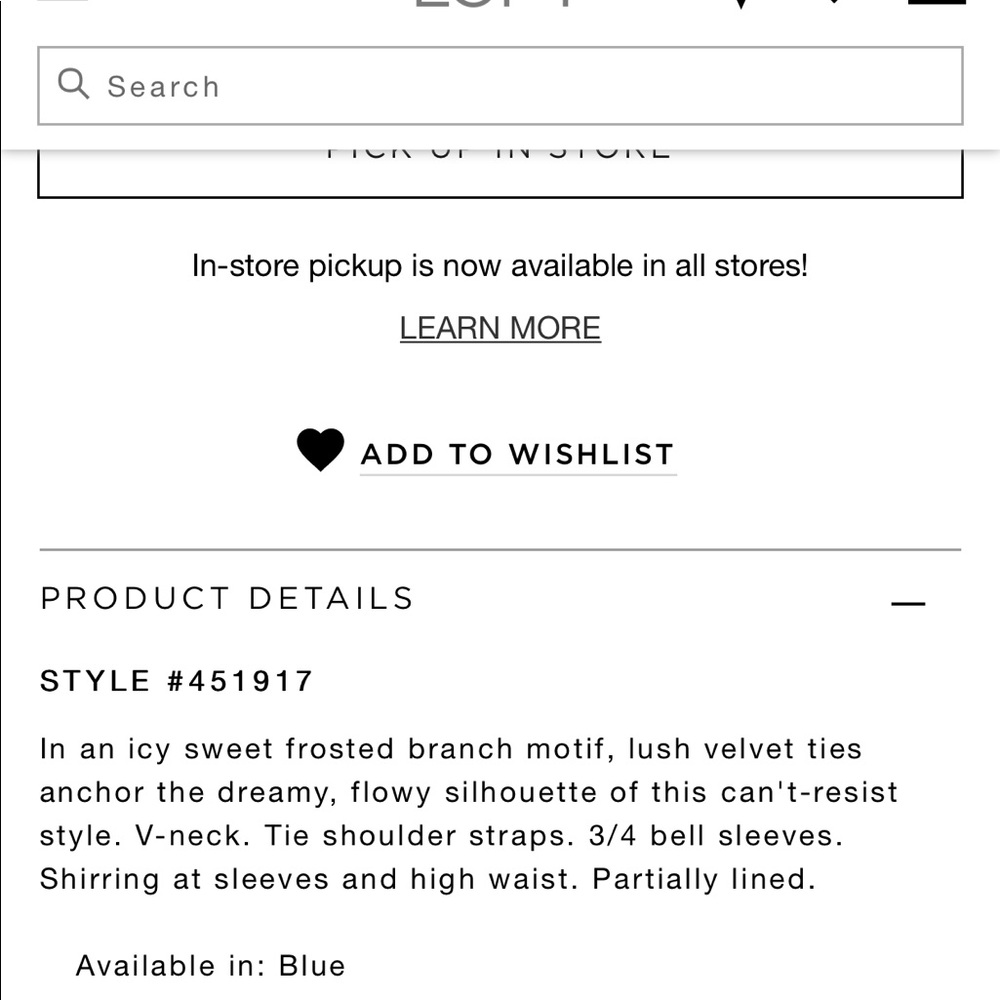Click the Search placeholder text
The height and width of the screenshot is (1000, 1000).
point(163,87)
